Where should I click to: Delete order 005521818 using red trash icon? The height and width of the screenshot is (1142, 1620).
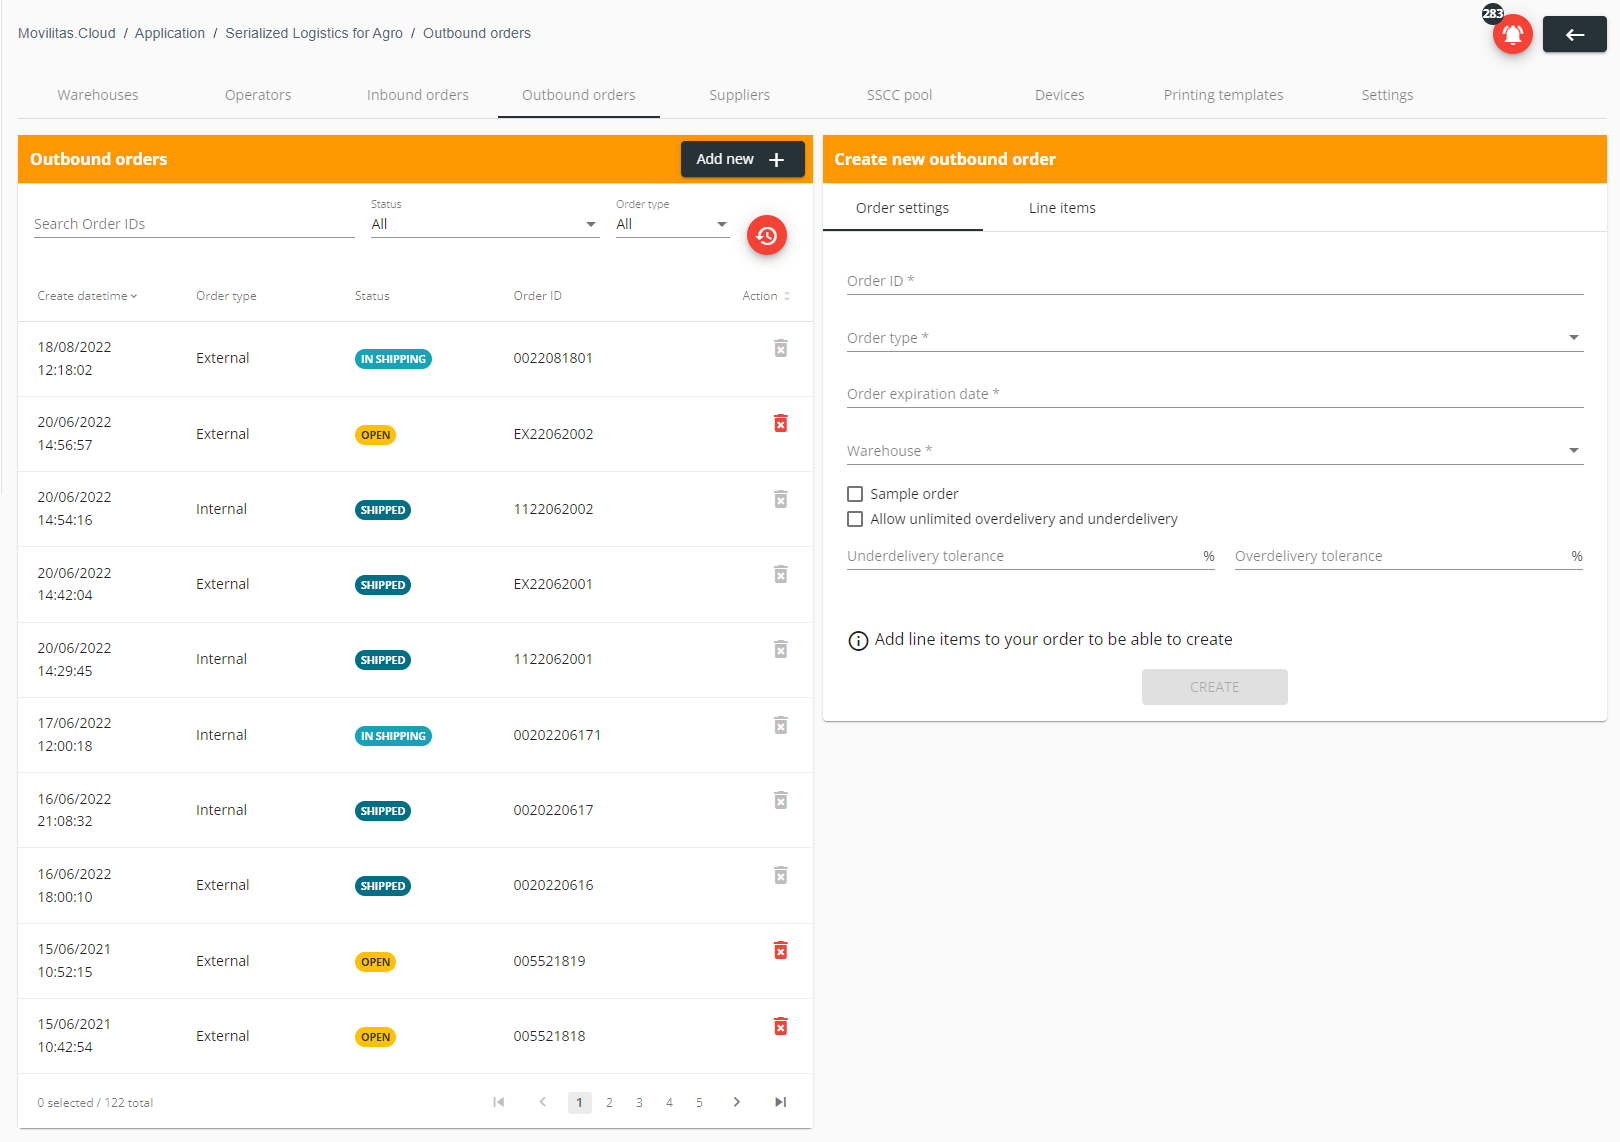click(x=781, y=1026)
